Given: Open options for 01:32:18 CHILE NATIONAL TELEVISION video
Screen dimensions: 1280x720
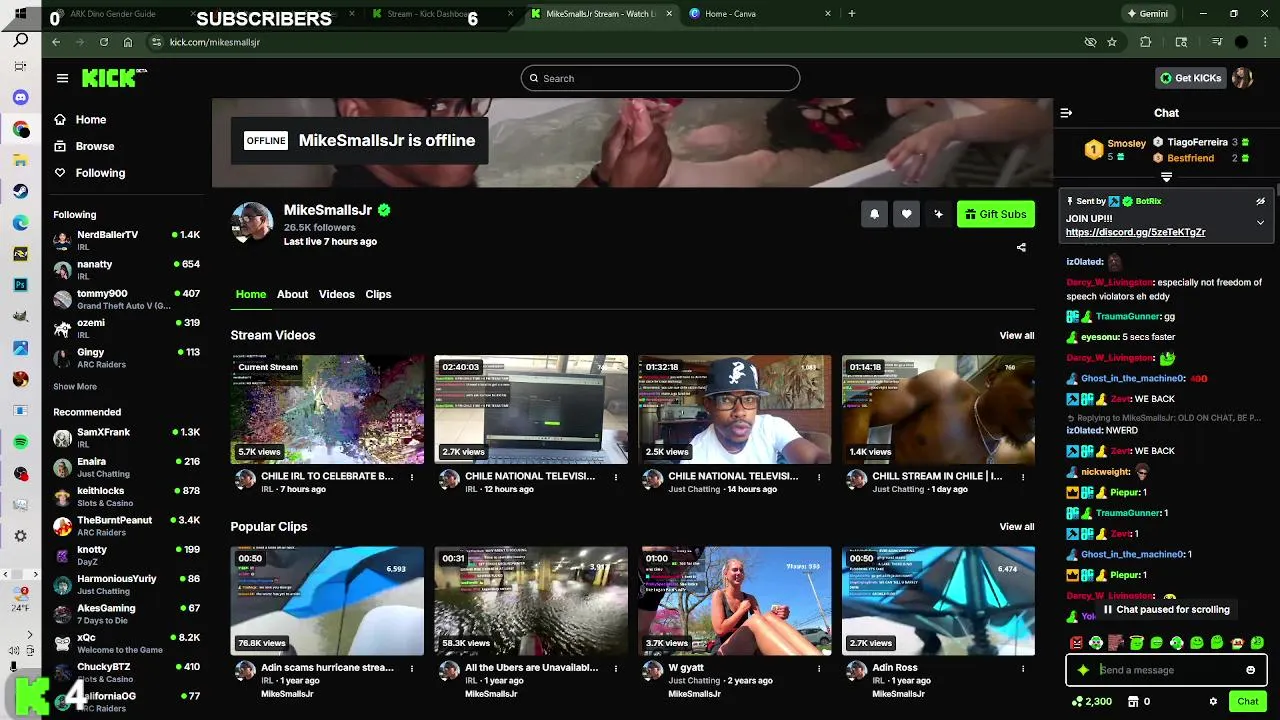Looking at the screenshot, I should pyautogui.click(x=820, y=477).
